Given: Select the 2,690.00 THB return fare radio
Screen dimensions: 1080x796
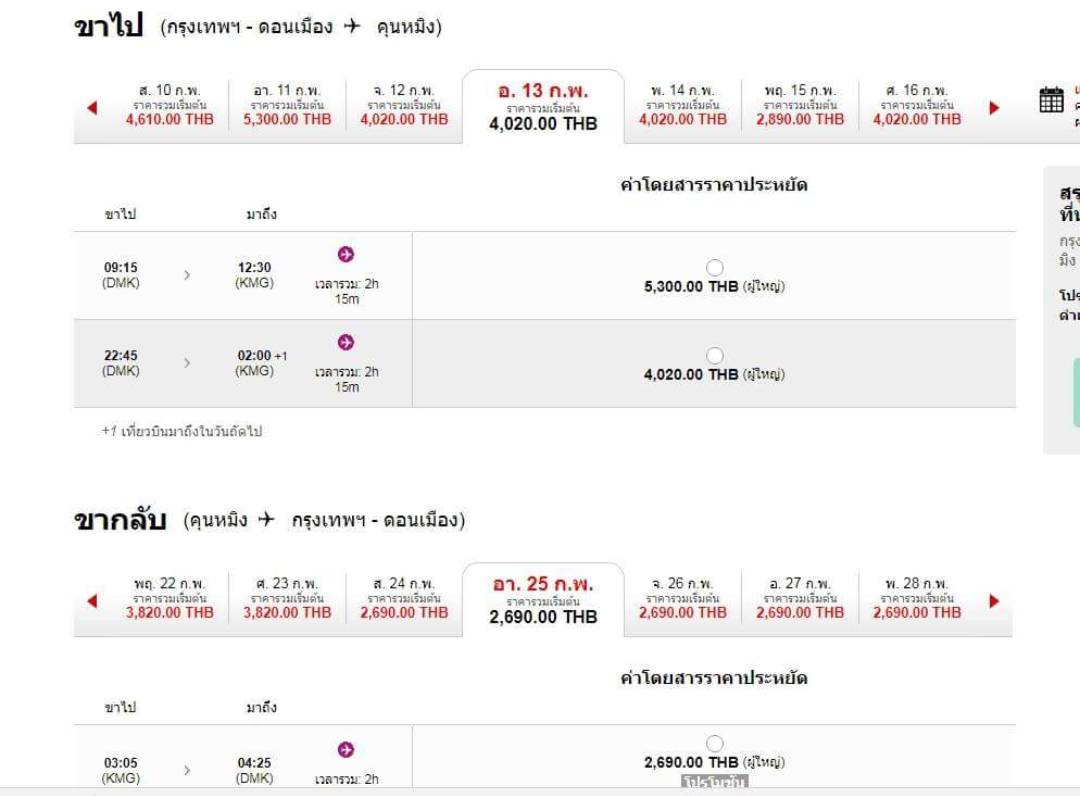Looking at the screenshot, I should click(x=715, y=744).
